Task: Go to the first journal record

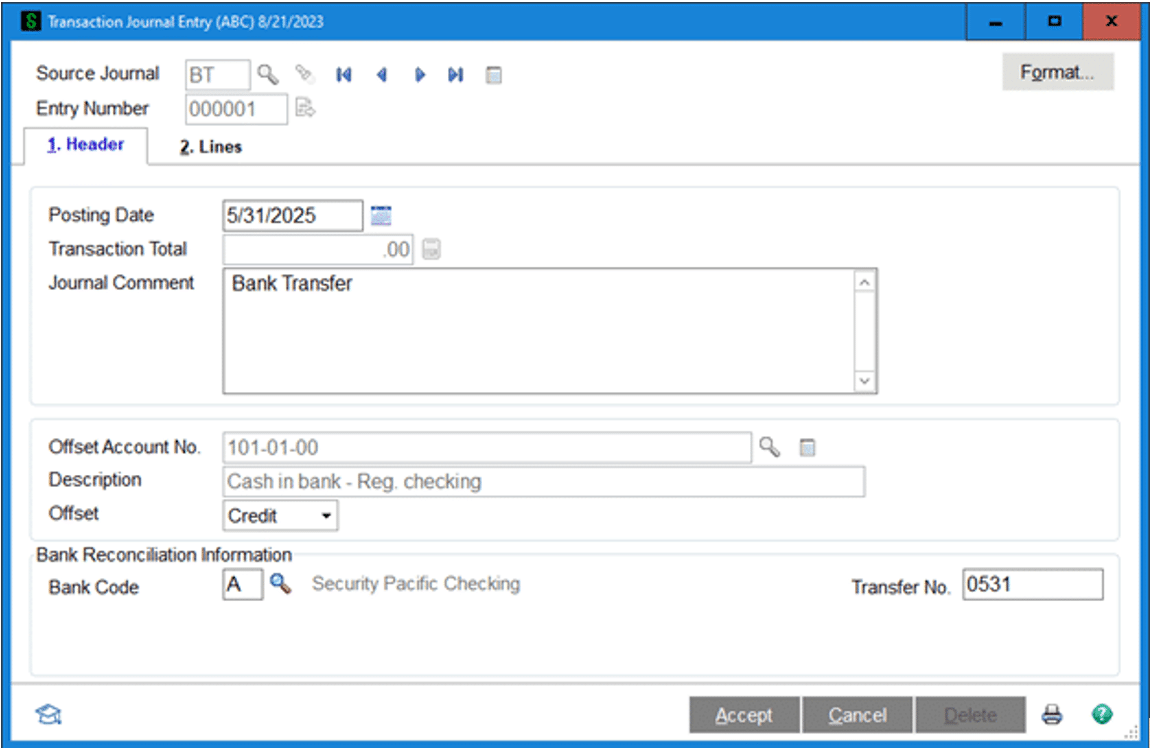Action: (344, 74)
